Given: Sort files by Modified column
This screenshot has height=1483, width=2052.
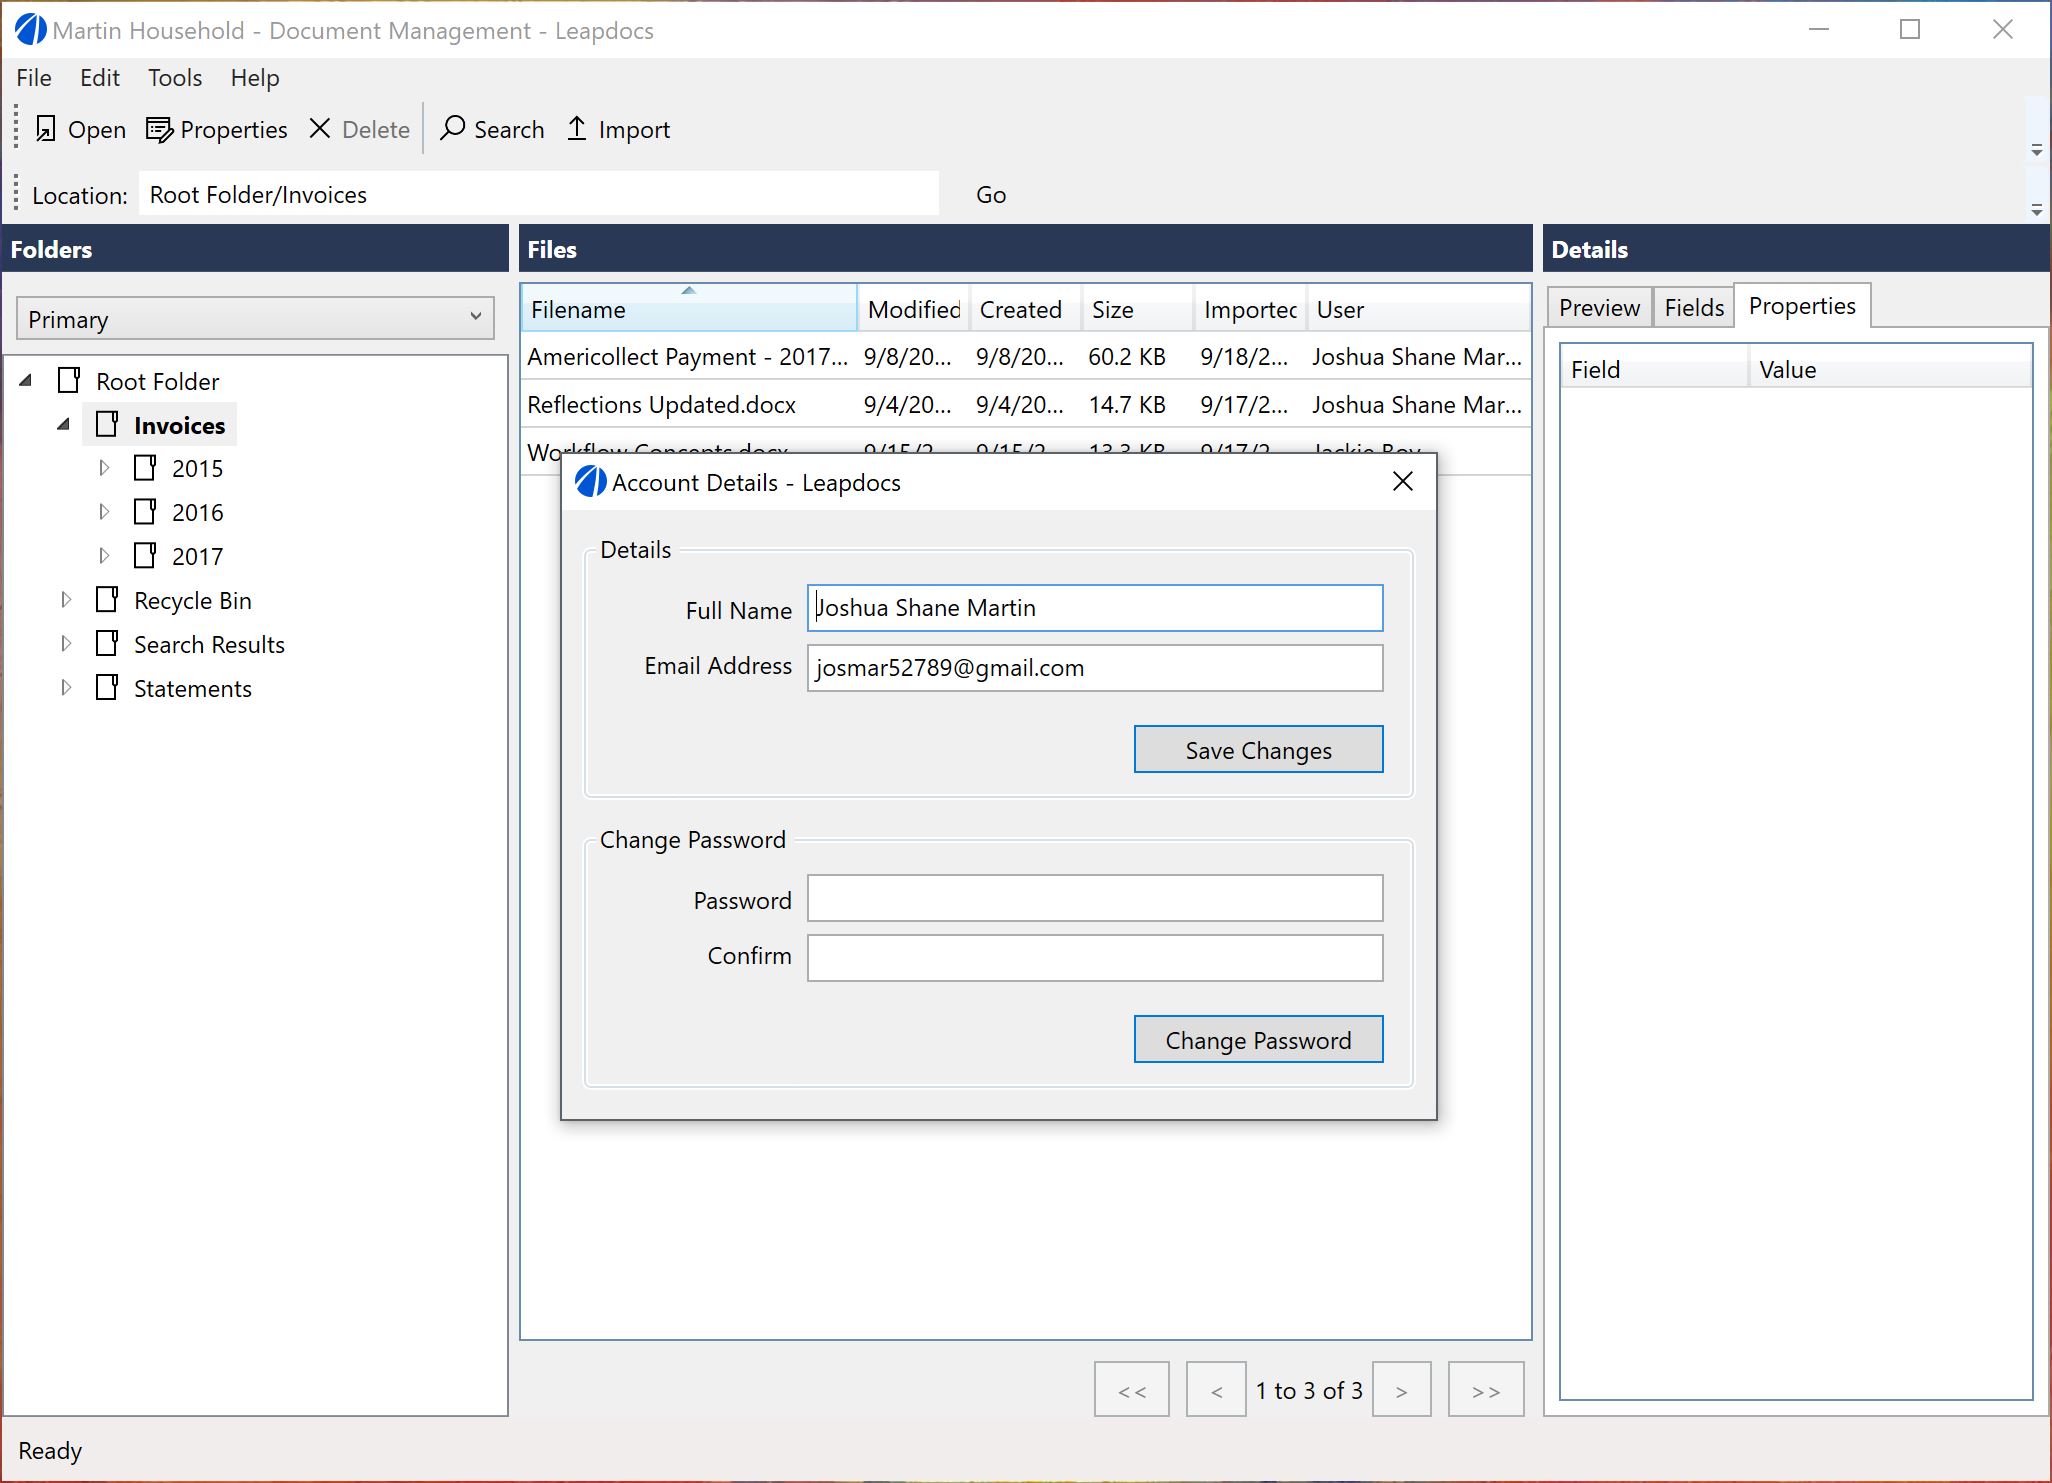Looking at the screenshot, I should tap(914, 309).
